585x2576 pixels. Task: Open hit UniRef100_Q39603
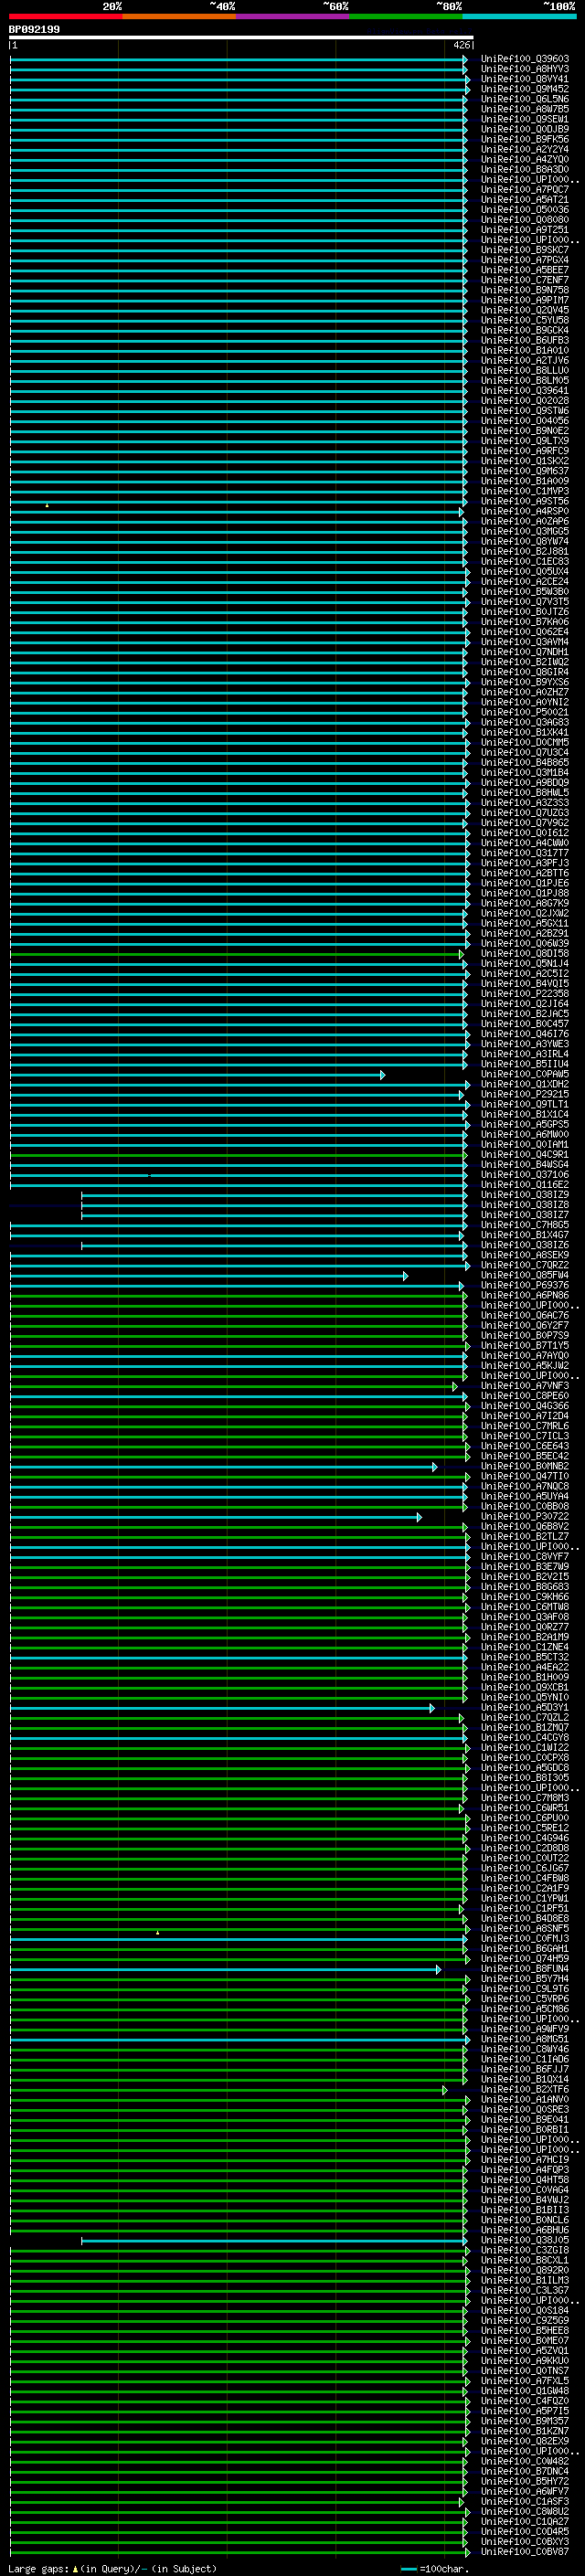point(525,59)
